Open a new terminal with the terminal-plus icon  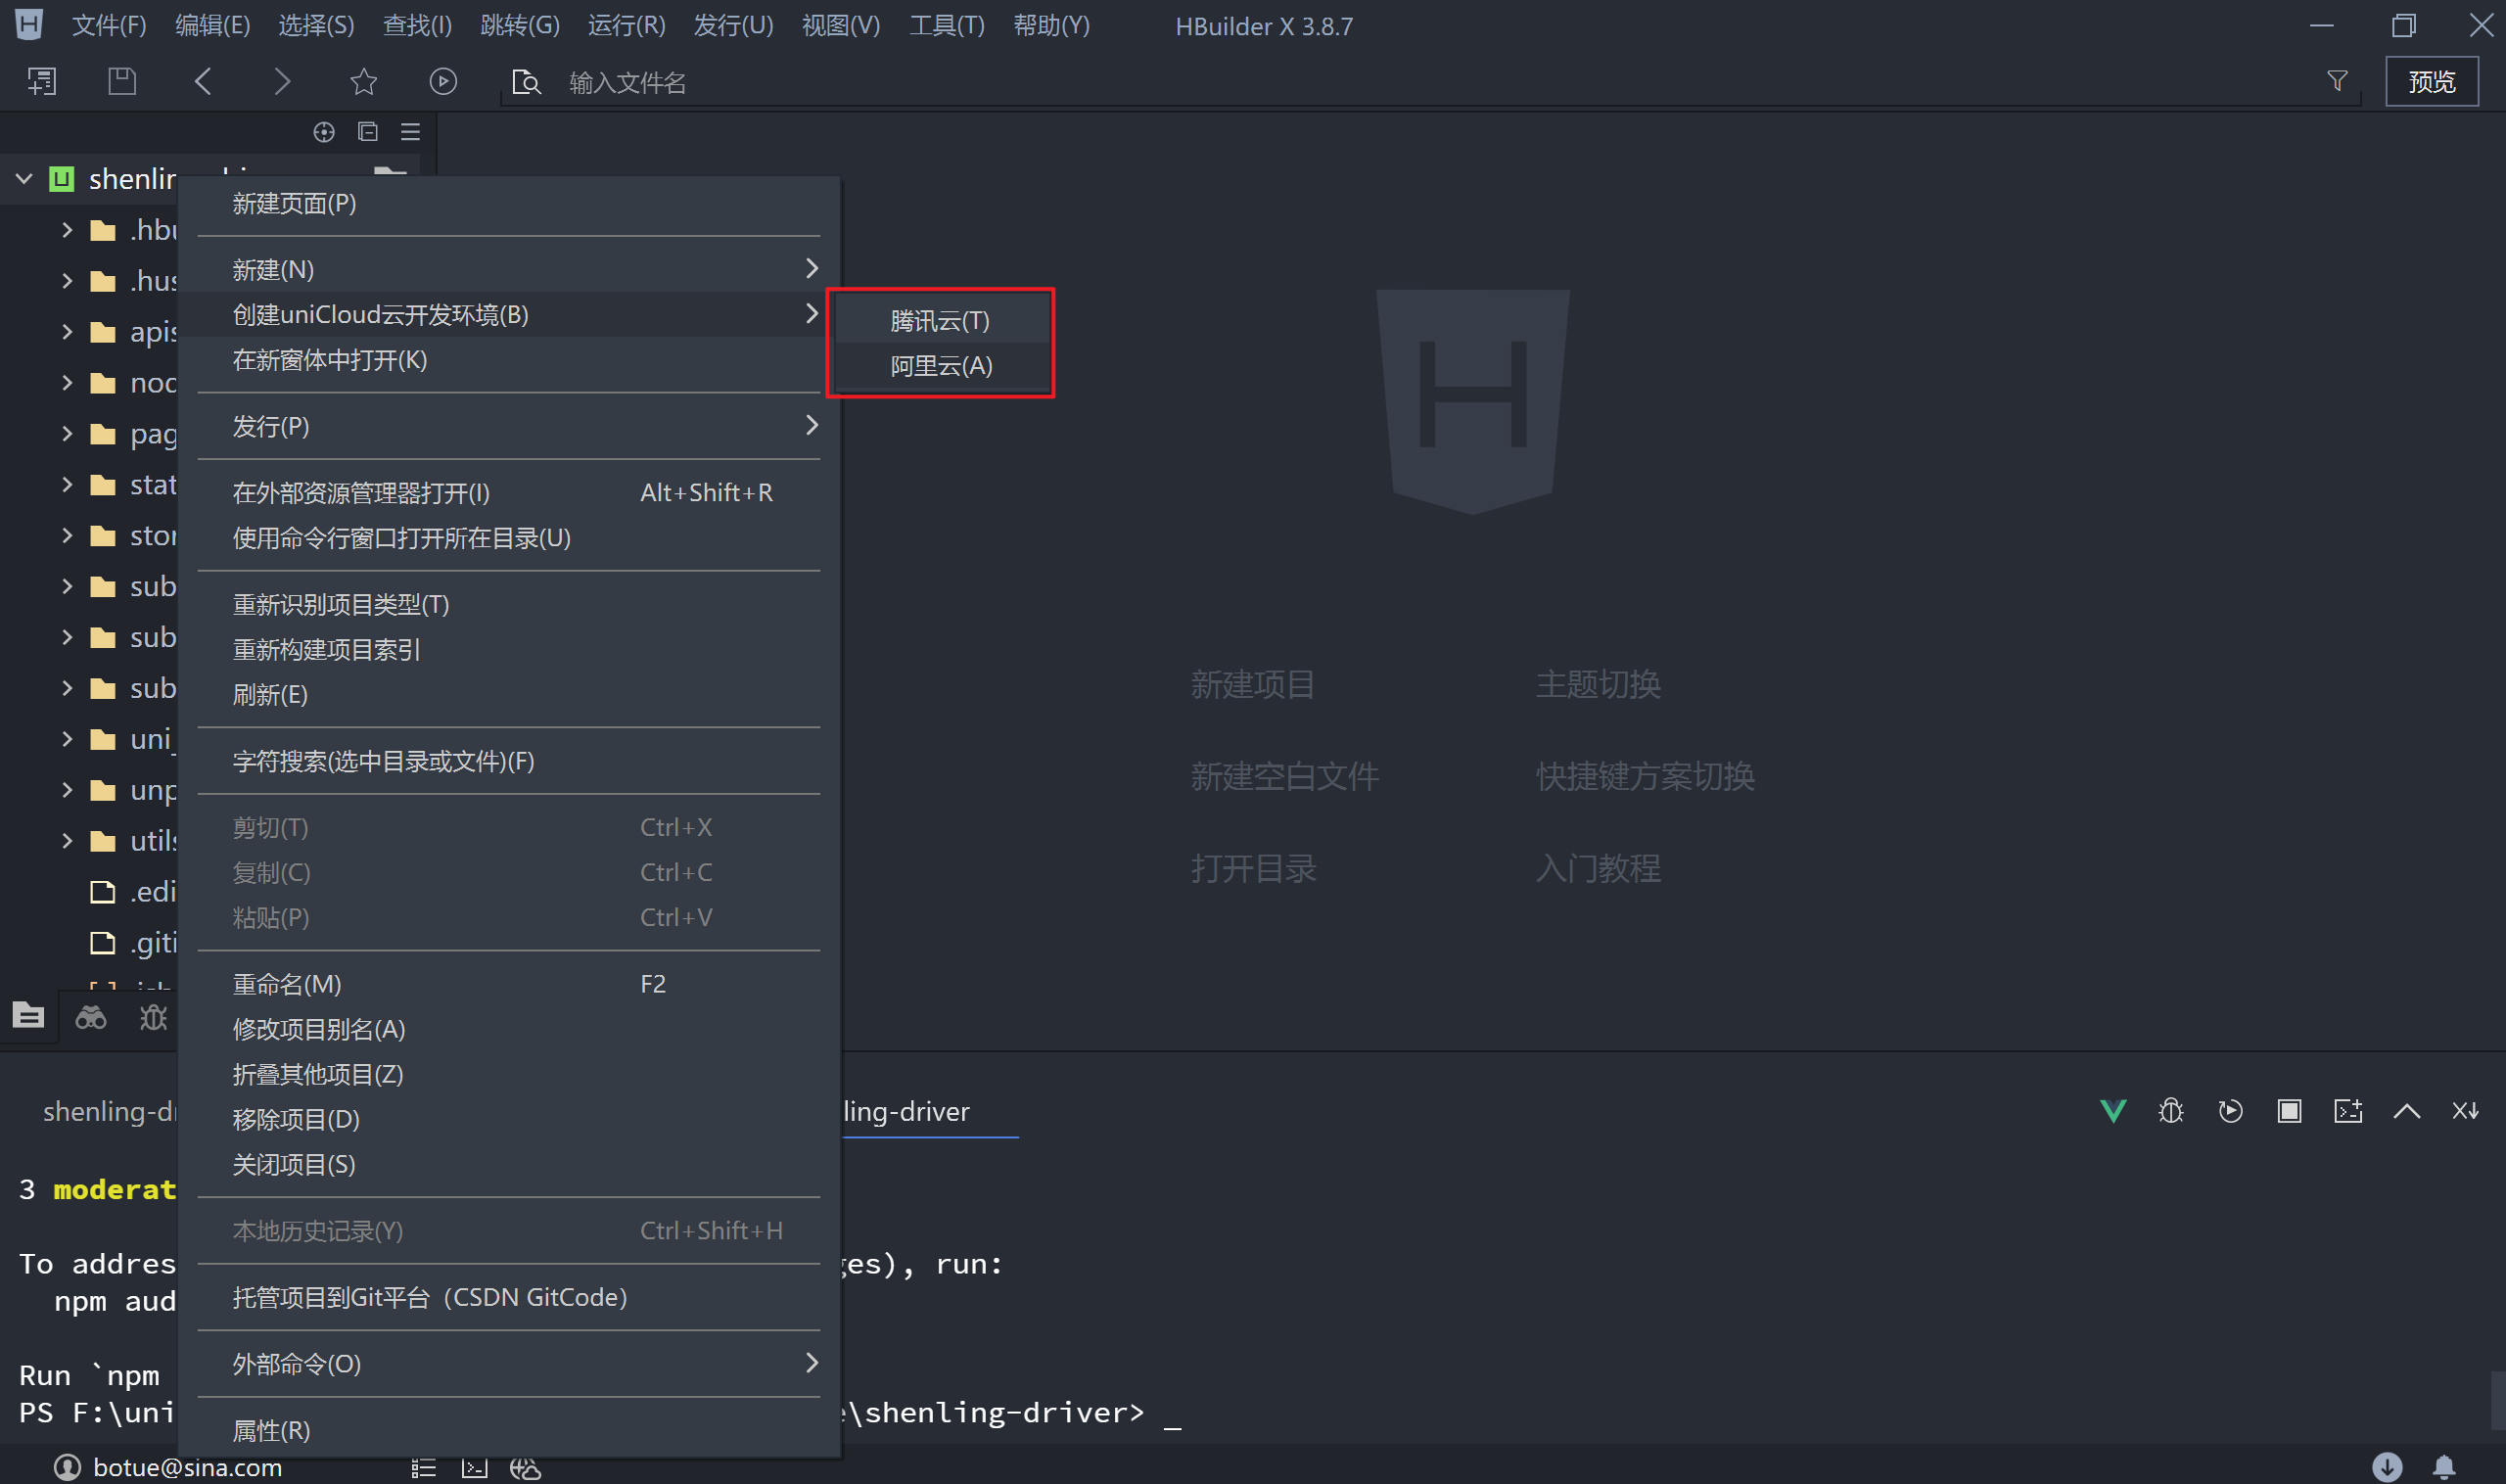(x=2347, y=1110)
